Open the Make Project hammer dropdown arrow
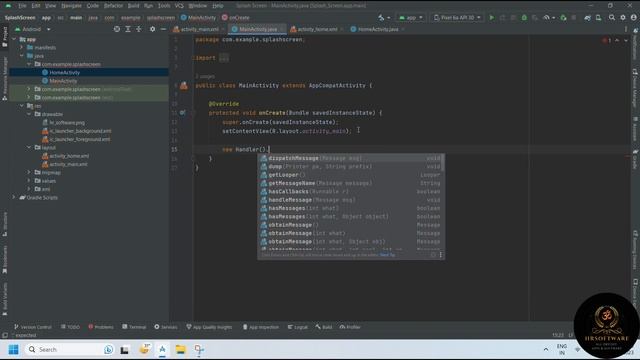Image resolution: width=640 pixels, height=360 pixels. point(389,18)
